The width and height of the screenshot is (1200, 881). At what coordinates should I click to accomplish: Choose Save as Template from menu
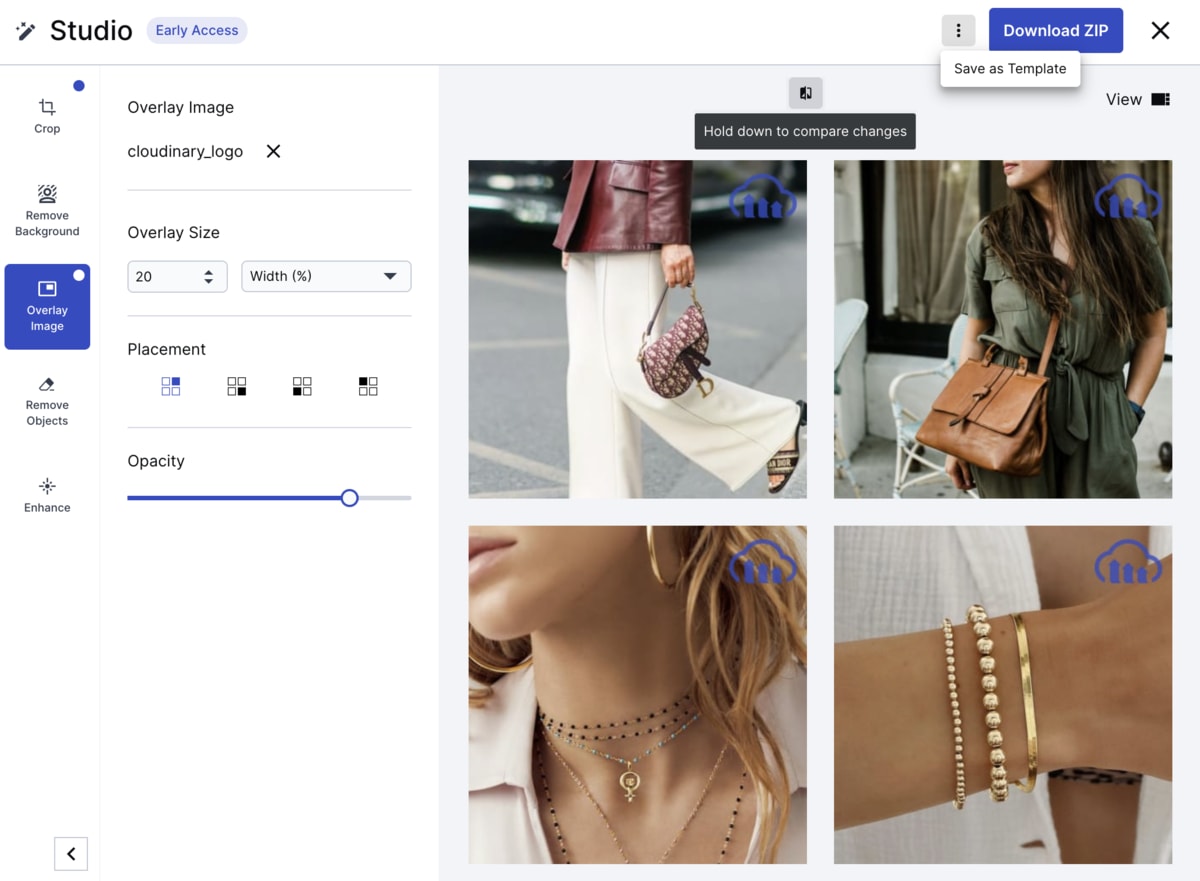pos(1010,69)
